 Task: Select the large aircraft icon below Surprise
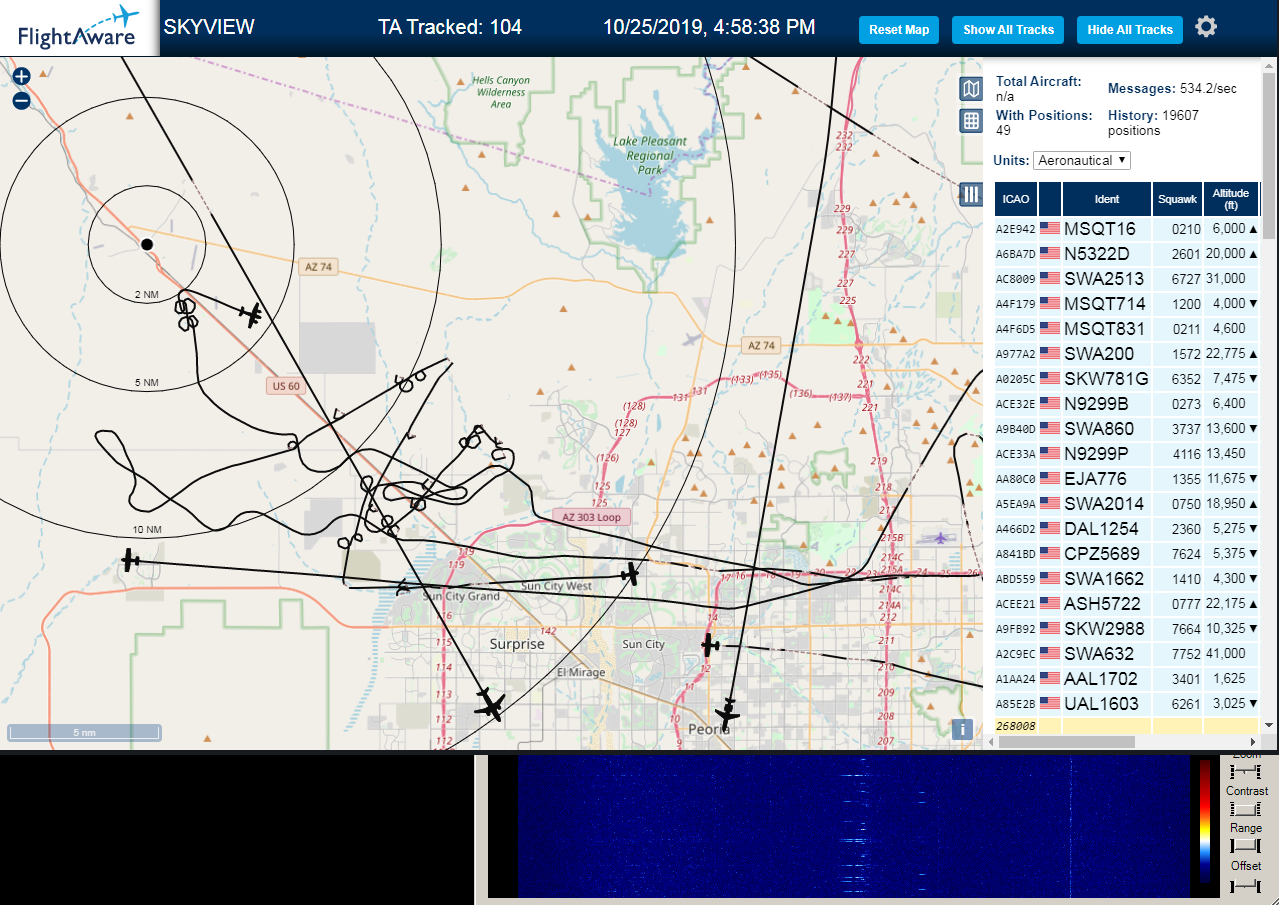490,704
